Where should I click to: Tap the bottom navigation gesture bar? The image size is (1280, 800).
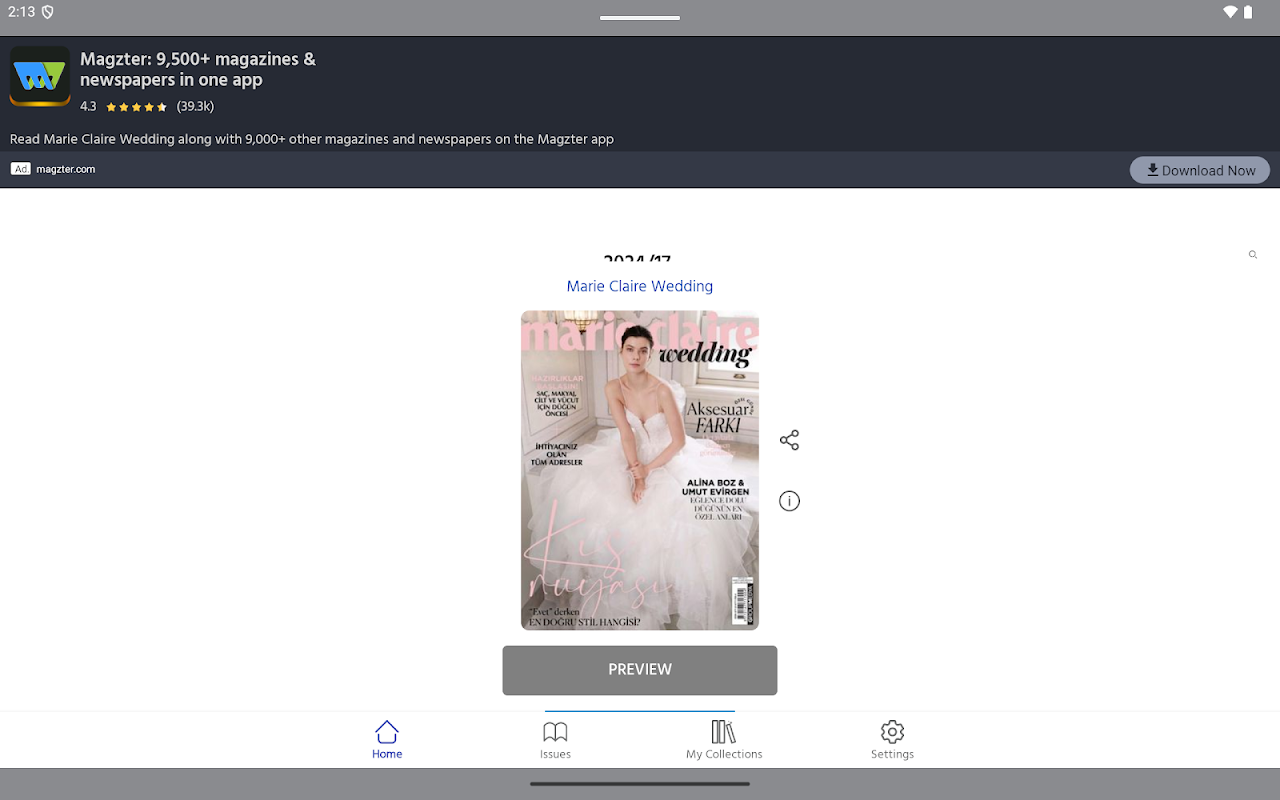click(x=640, y=784)
